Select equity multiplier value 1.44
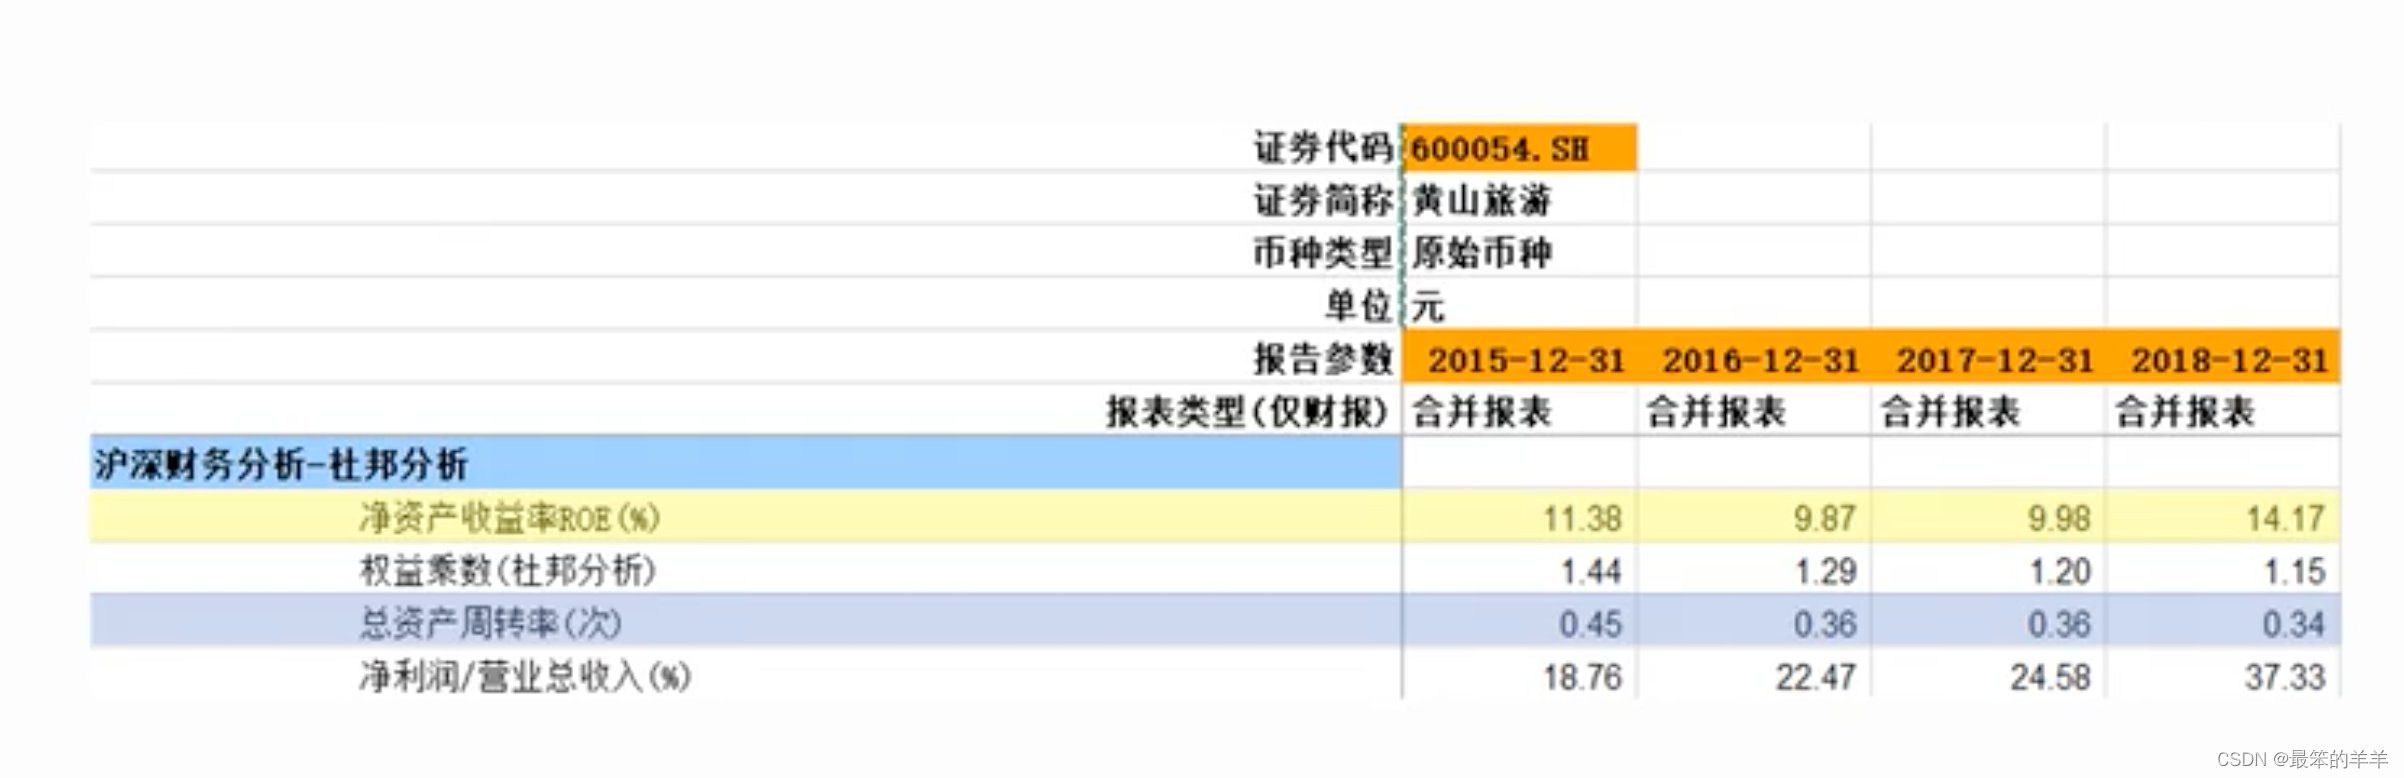2404x778 pixels. pyautogui.click(x=1591, y=571)
